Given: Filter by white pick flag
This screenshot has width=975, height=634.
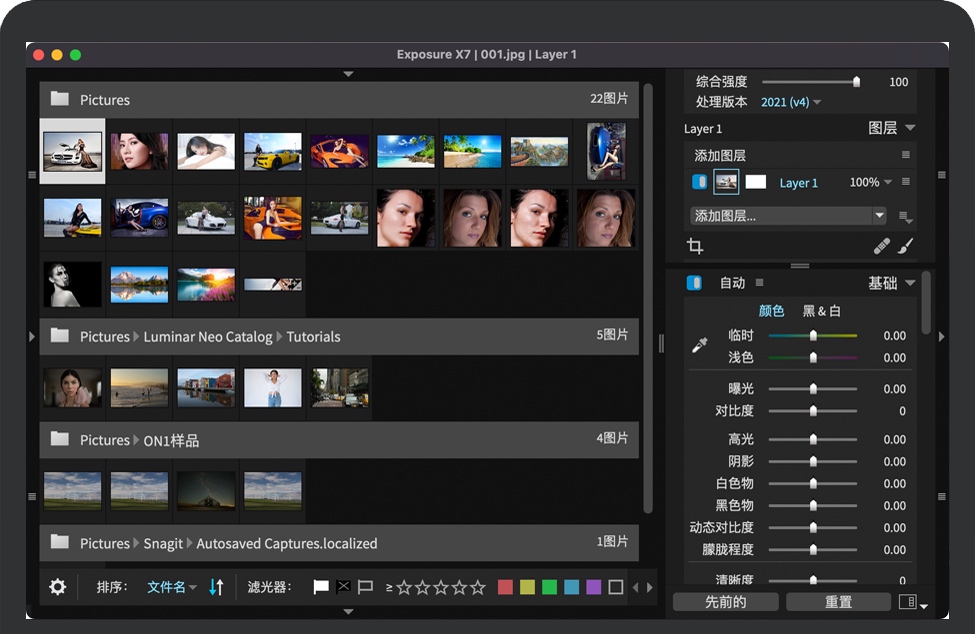Looking at the screenshot, I should [x=321, y=587].
